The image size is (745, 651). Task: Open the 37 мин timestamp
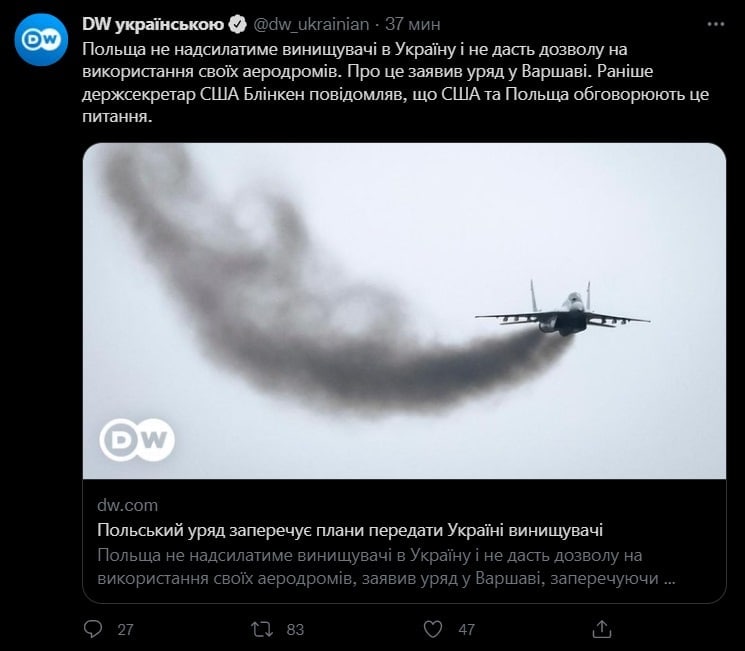[x=412, y=24]
